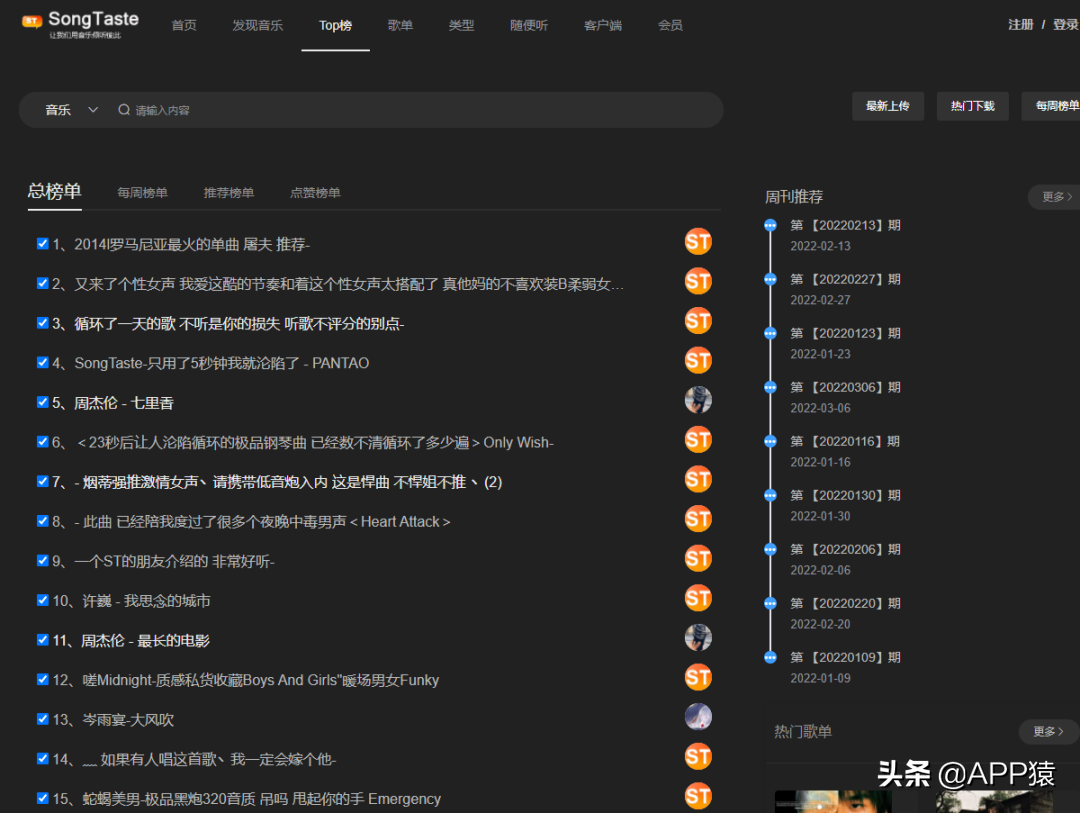Viewport: 1080px width, 813px height.
Task: Click timeline dot for issue 20220109
Action: point(770,657)
